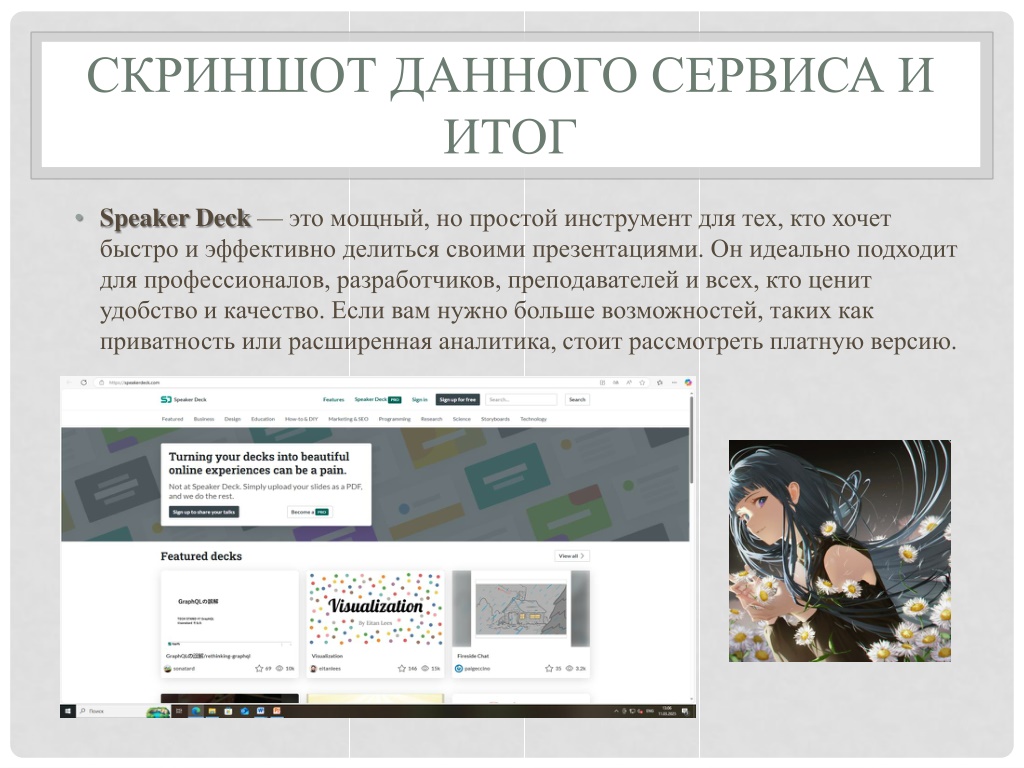Open the Windows Start button
The height and width of the screenshot is (768, 1024).
point(68,711)
